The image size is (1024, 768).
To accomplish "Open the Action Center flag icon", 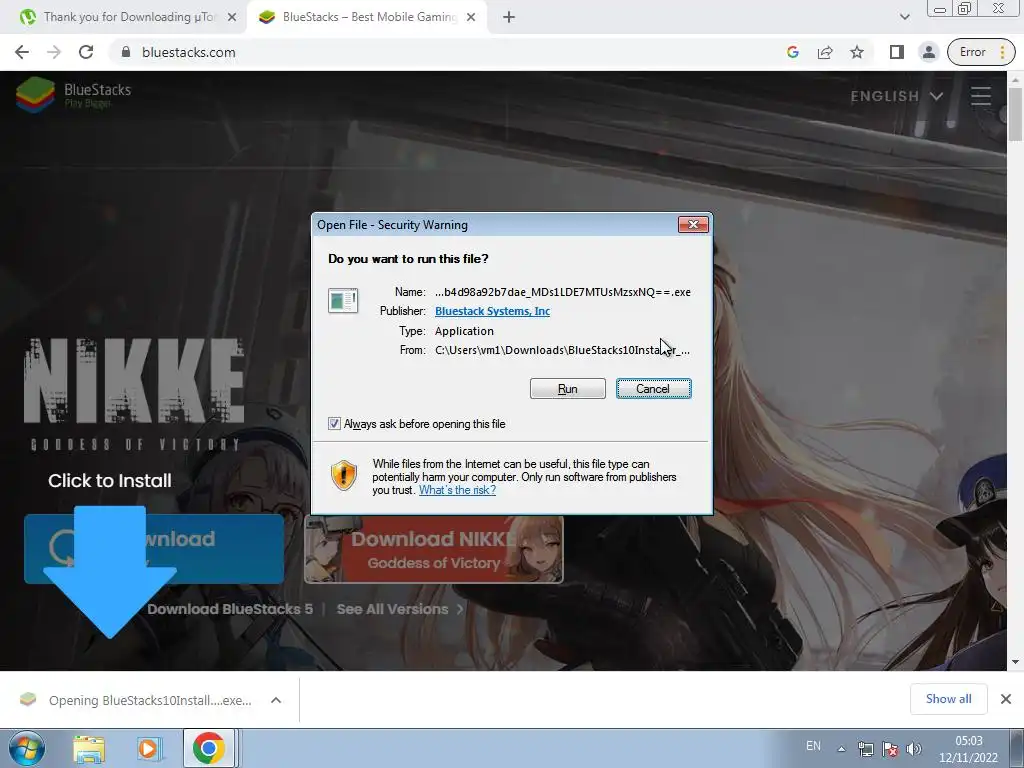I will click(889, 749).
